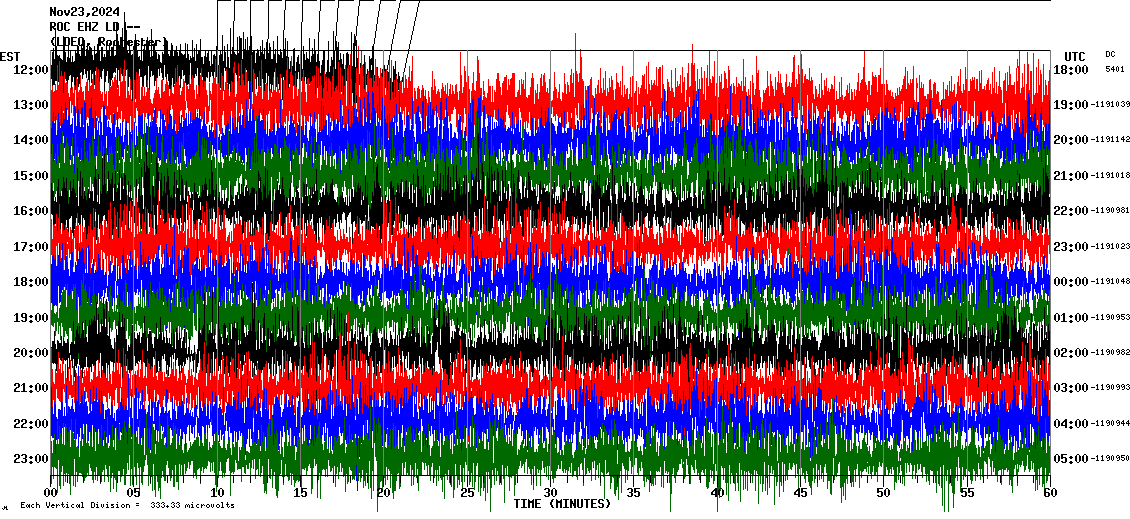
Task: Click the 18:00 UTC row label
Action: point(1070,70)
